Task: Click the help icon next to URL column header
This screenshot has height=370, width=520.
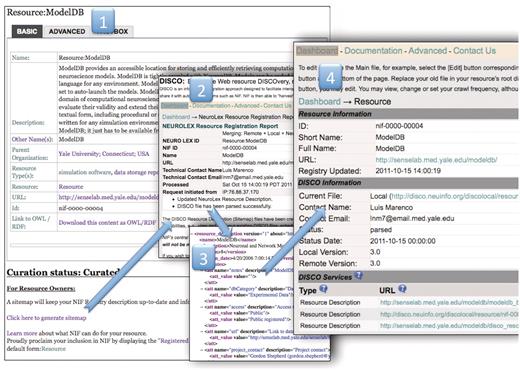Action: 402,289
